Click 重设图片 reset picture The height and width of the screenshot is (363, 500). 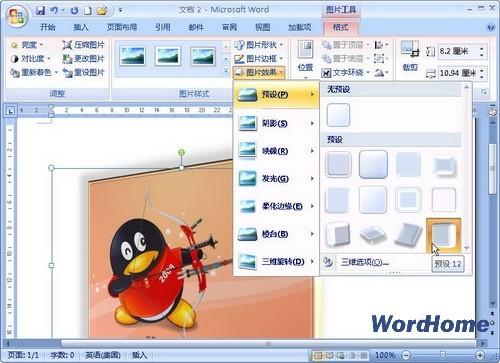coord(83,72)
